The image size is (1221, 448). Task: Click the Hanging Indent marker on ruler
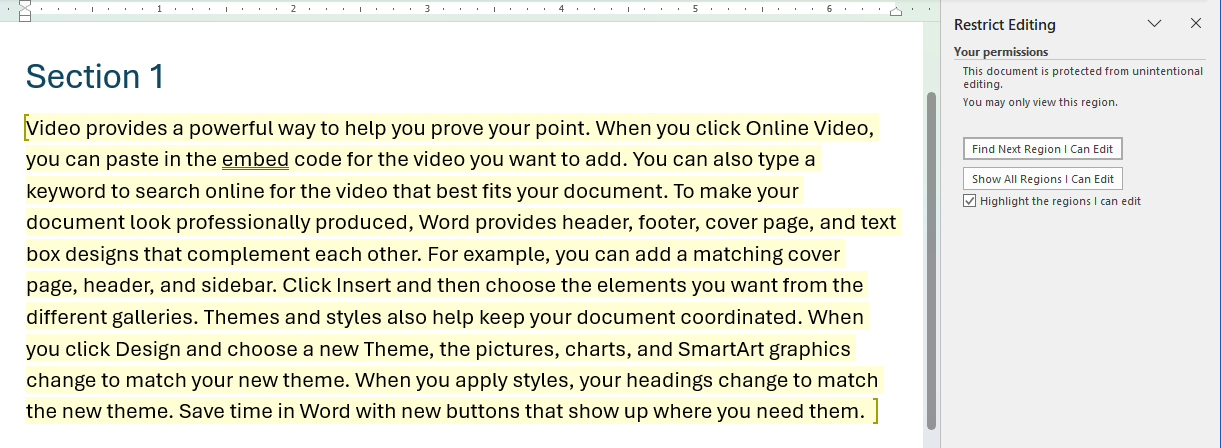(26, 12)
